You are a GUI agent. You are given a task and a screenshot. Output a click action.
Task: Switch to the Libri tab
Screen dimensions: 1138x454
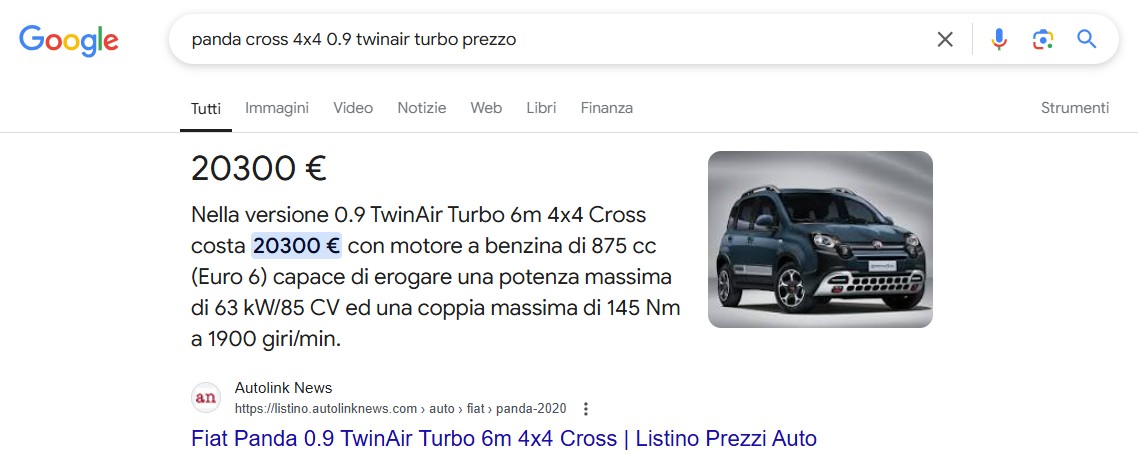[x=541, y=108]
